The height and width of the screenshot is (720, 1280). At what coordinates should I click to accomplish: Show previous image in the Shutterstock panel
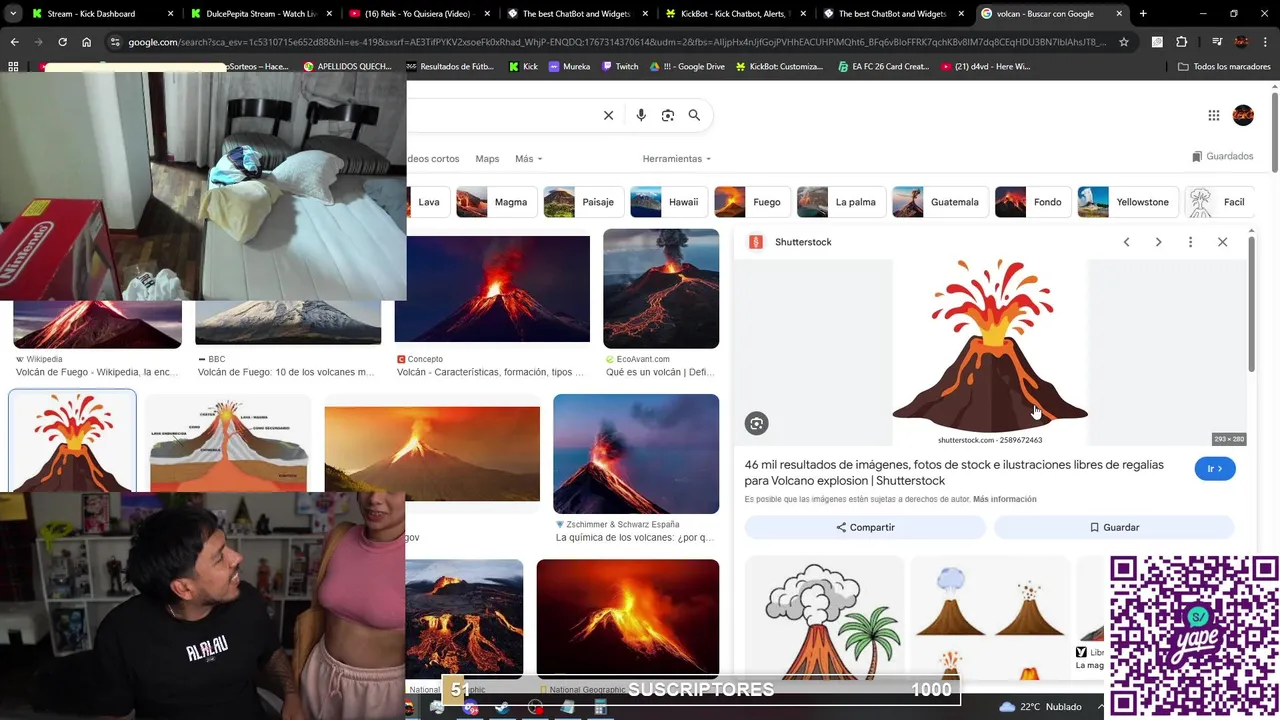[x=1126, y=242]
